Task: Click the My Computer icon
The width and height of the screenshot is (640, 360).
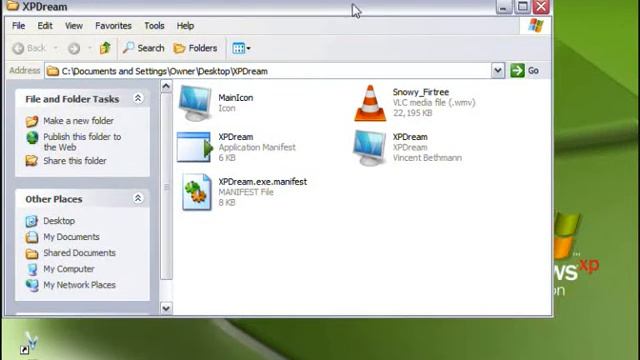Action: [x=32, y=269]
